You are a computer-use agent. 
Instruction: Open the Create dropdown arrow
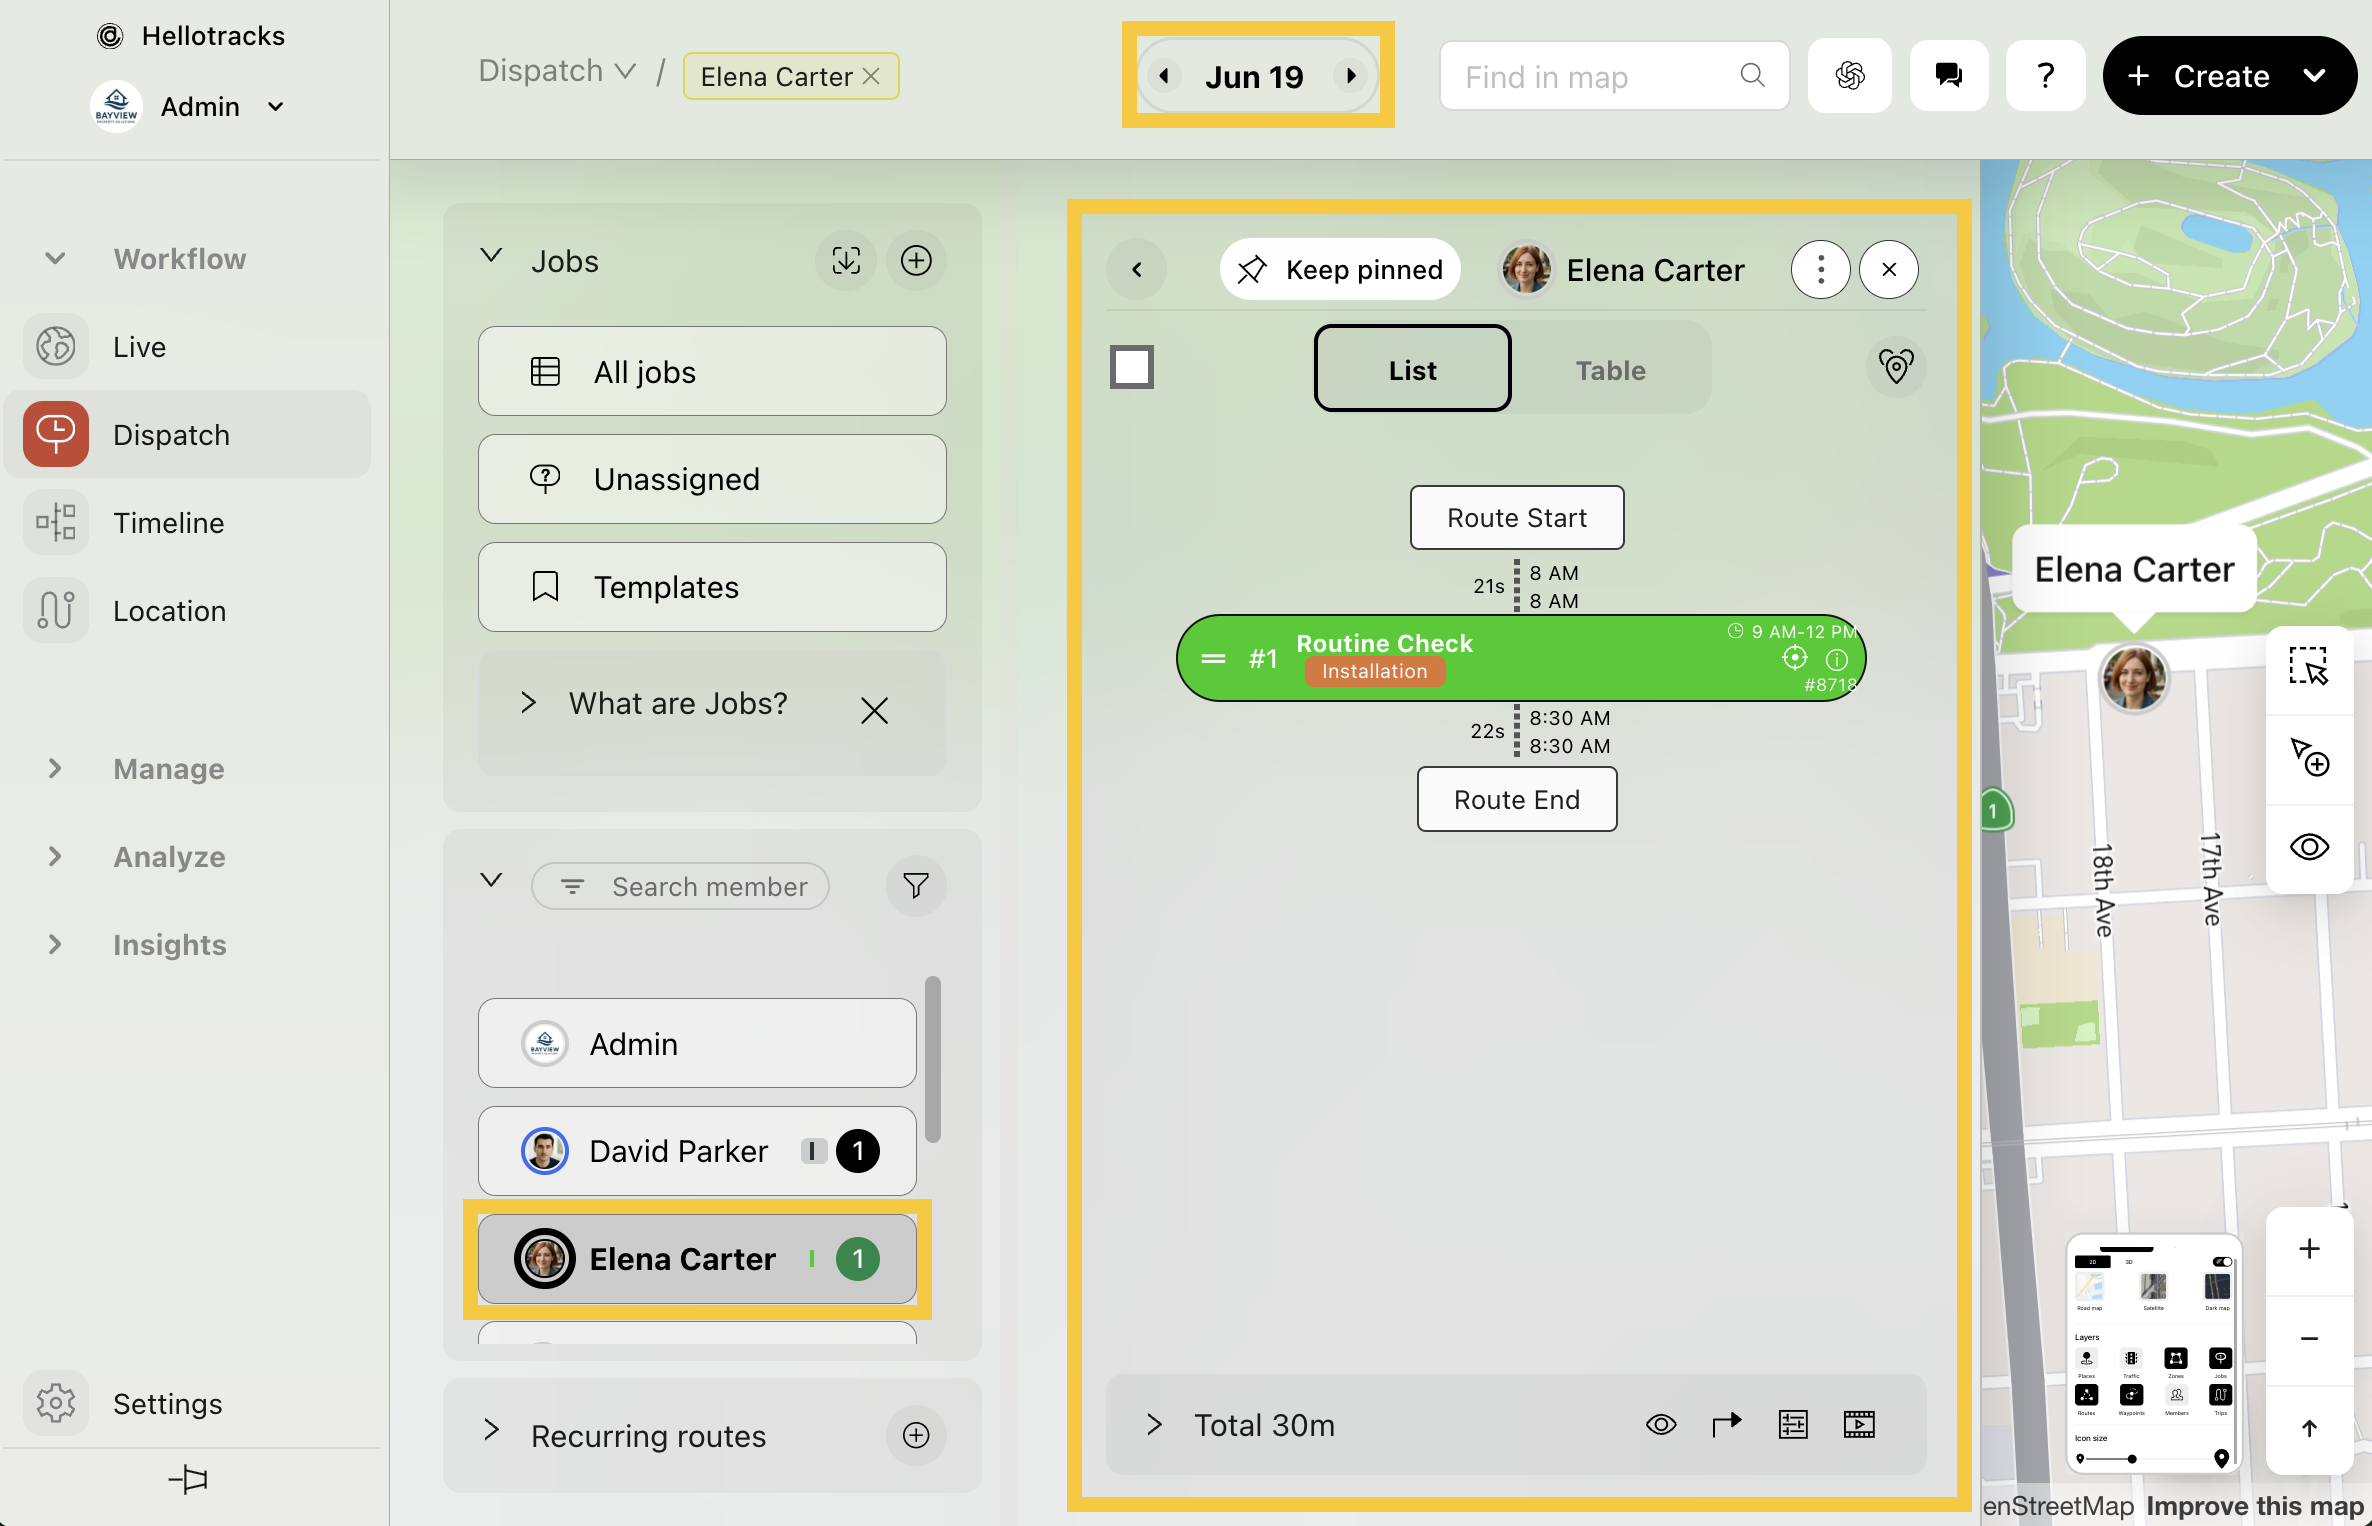pyautogui.click(x=2315, y=76)
